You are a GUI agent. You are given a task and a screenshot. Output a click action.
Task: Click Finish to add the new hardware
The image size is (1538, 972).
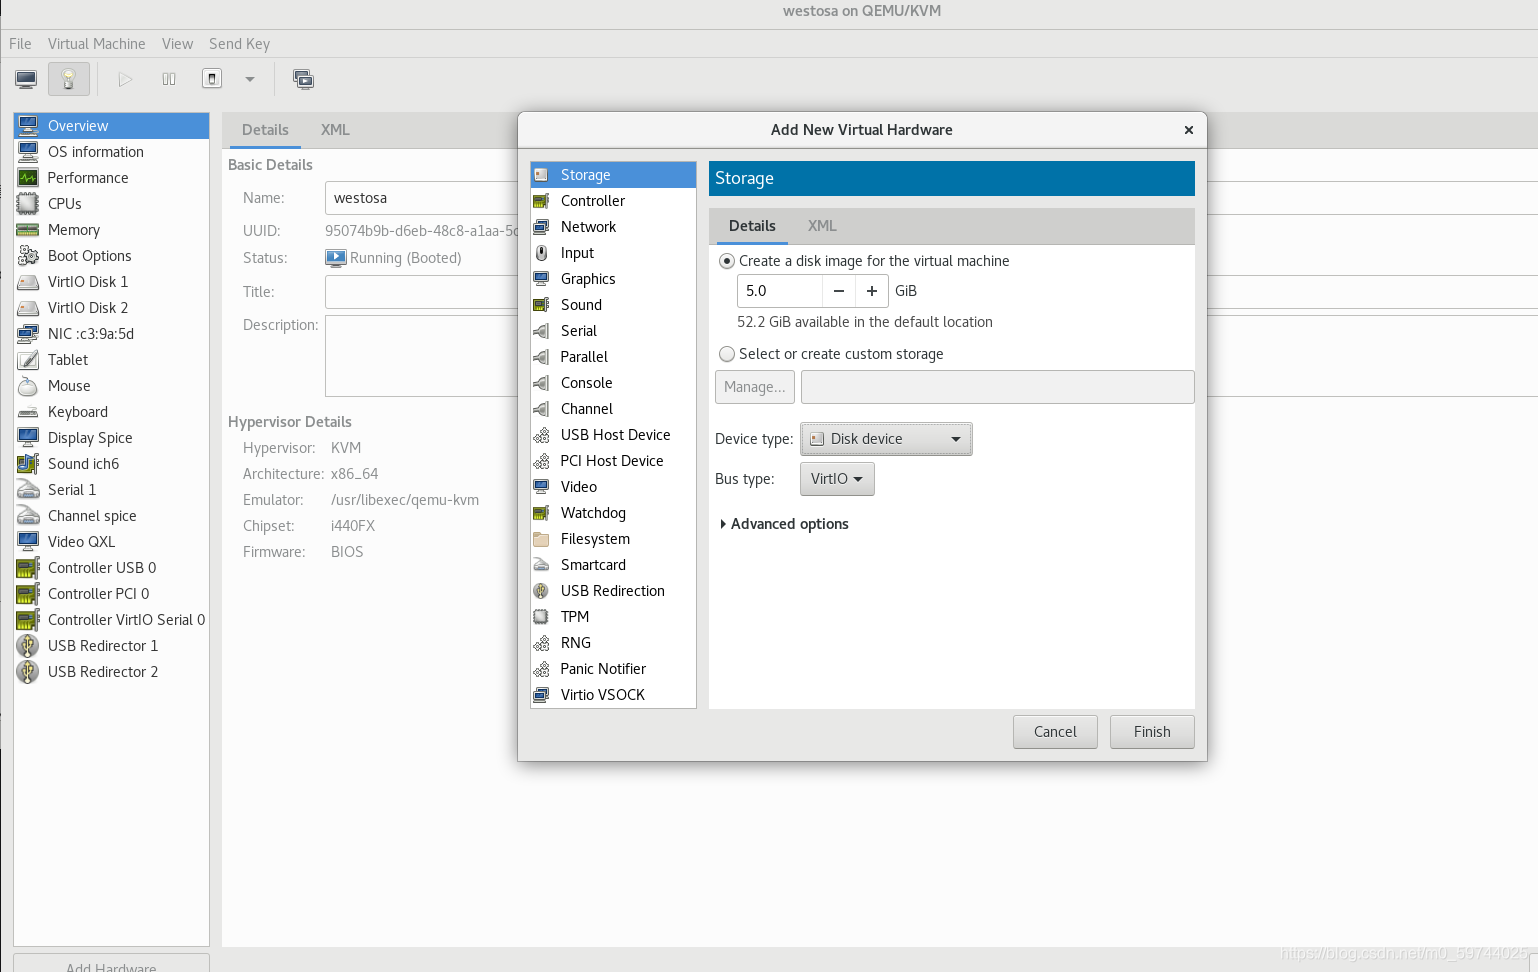point(1151,731)
